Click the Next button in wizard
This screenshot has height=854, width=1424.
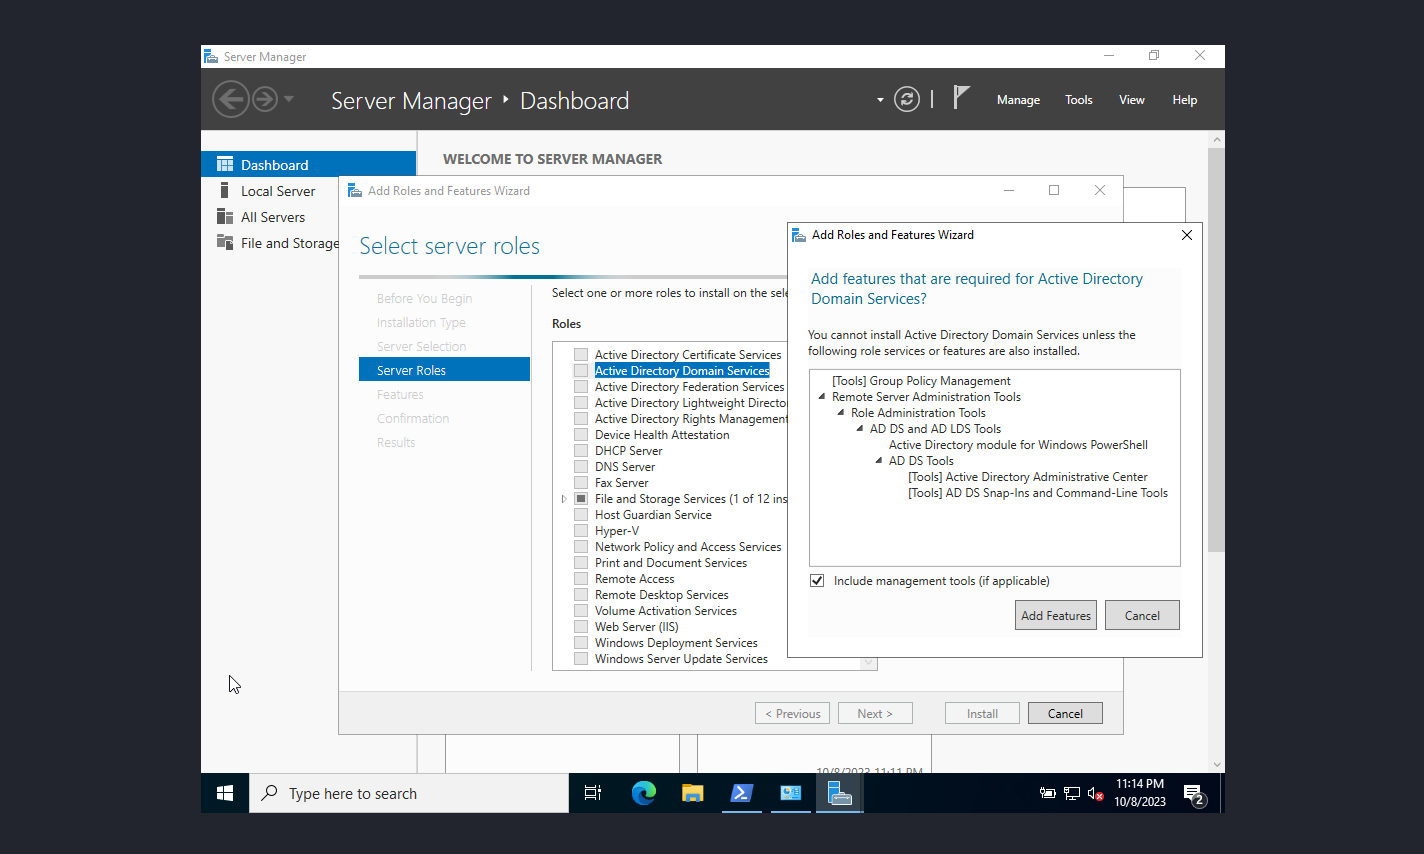[x=875, y=713]
